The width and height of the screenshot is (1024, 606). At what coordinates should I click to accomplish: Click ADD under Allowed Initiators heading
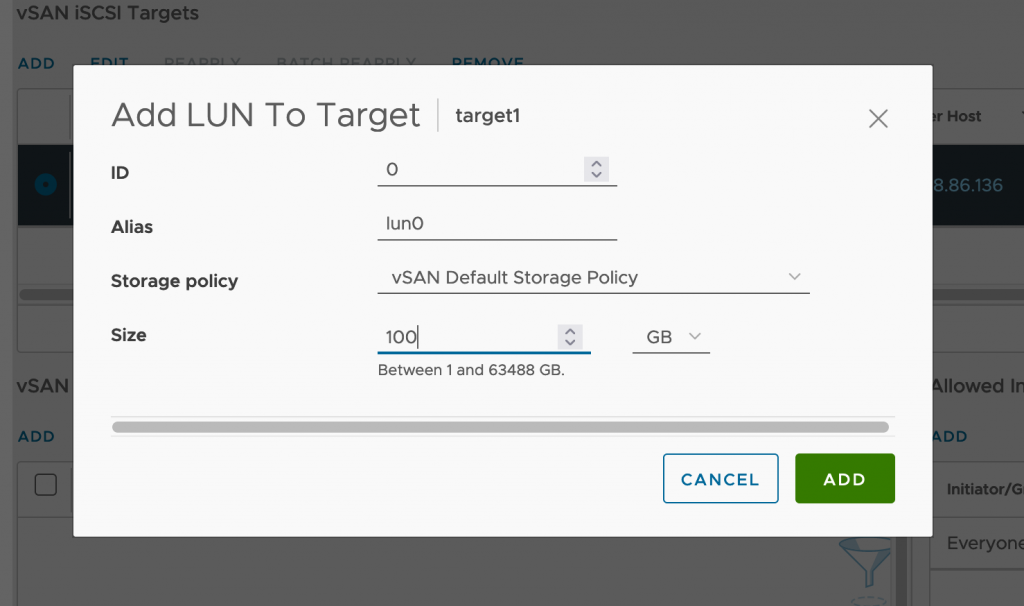click(949, 437)
